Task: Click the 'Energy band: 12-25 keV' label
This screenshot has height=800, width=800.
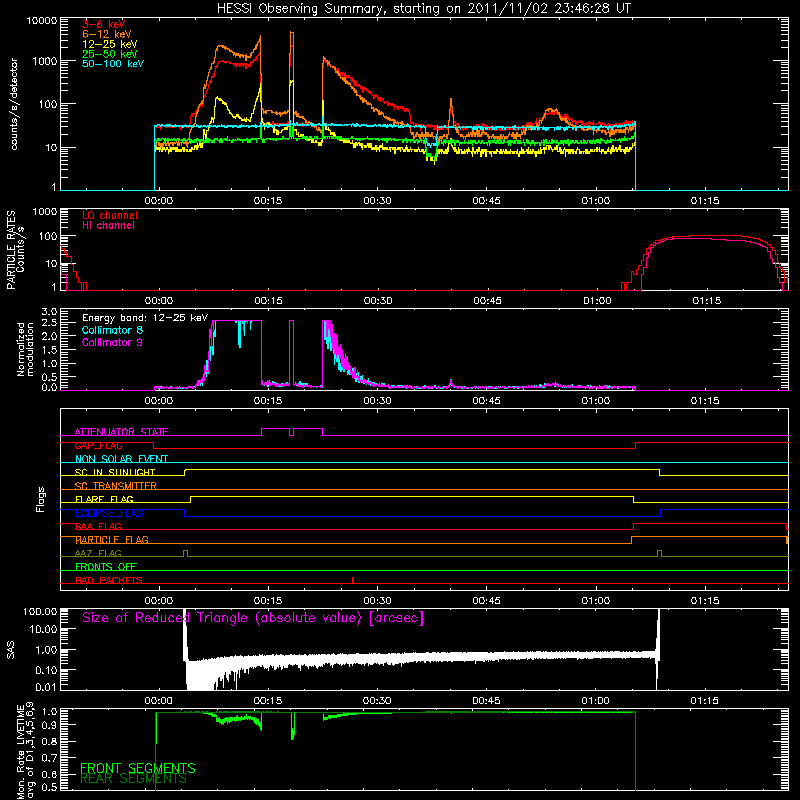Action: pos(145,318)
